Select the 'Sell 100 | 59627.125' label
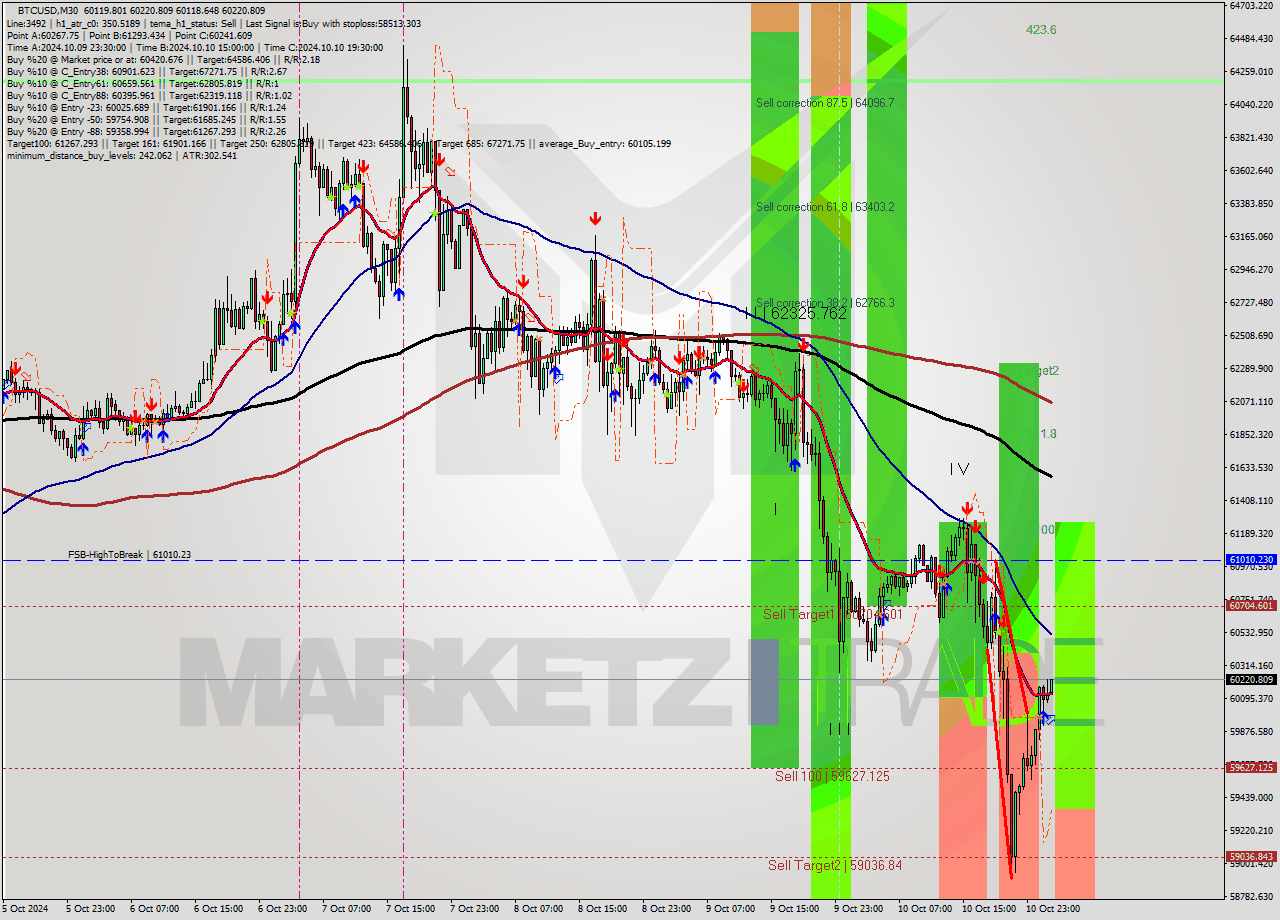 [x=832, y=776]
